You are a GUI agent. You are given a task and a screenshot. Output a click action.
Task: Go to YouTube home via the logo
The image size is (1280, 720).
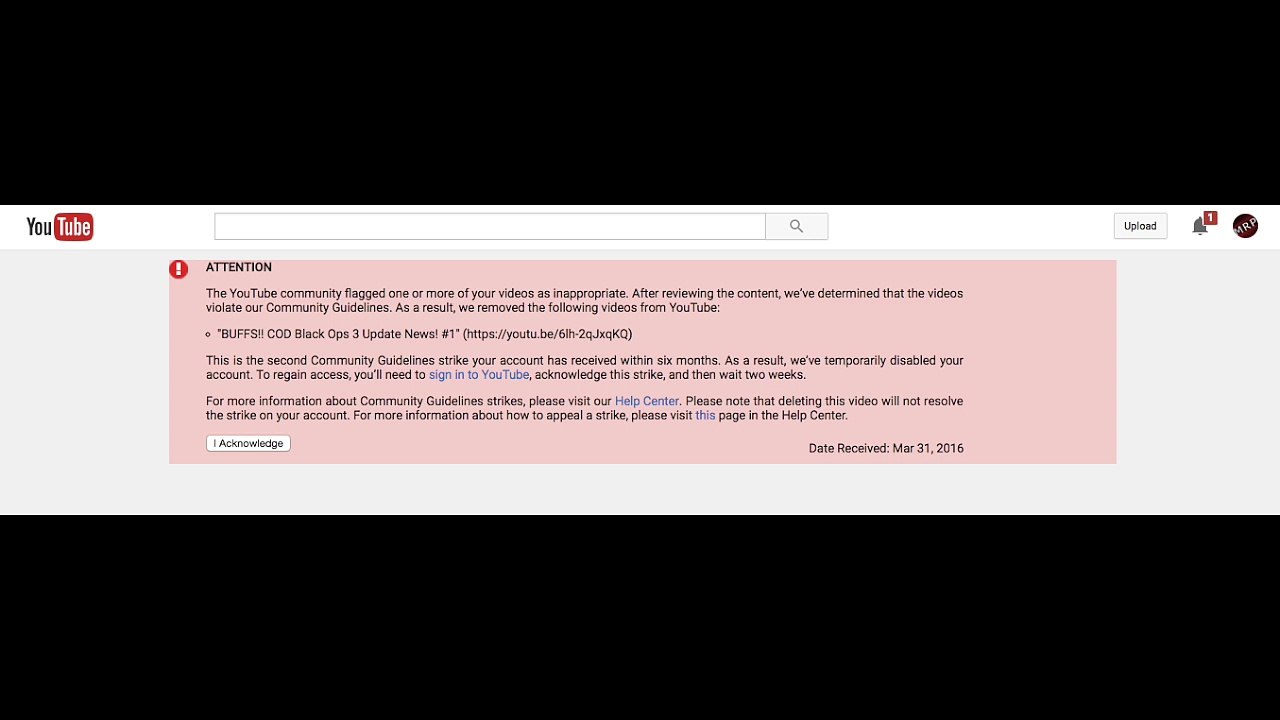[60, 227]
